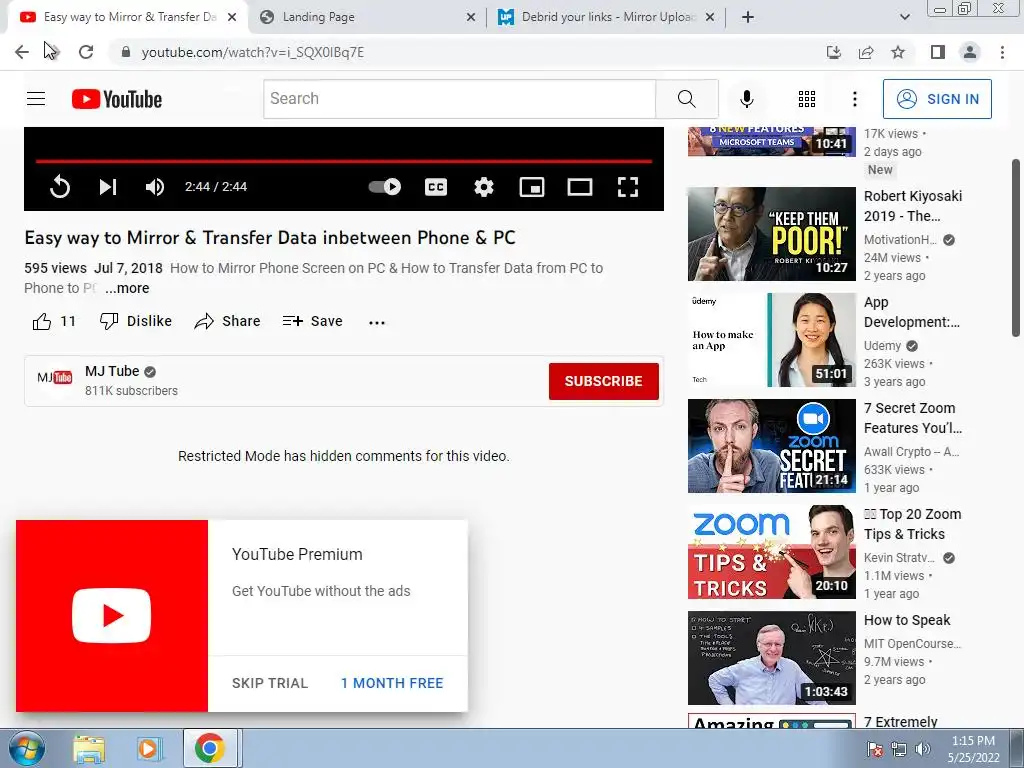Click the install app icon in address bar
This screenshot has width=1024, height=768.
pos(834,52)
